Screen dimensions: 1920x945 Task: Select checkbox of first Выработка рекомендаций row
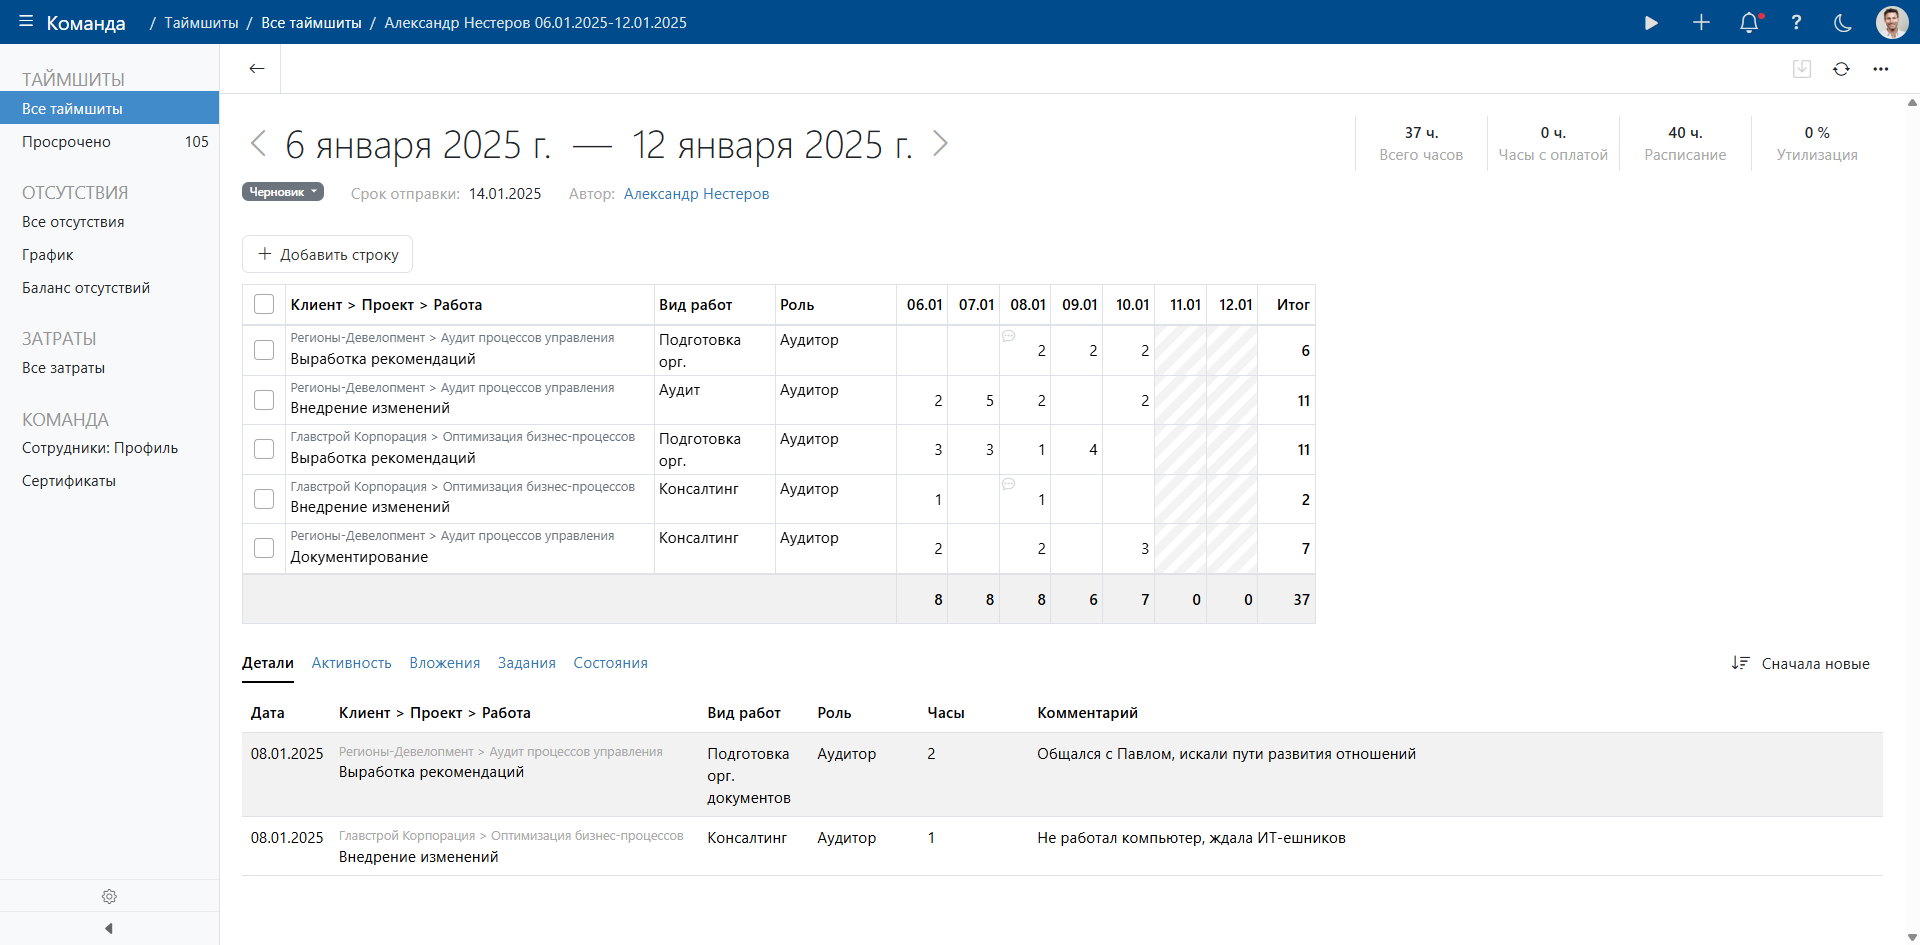[264, 350]
